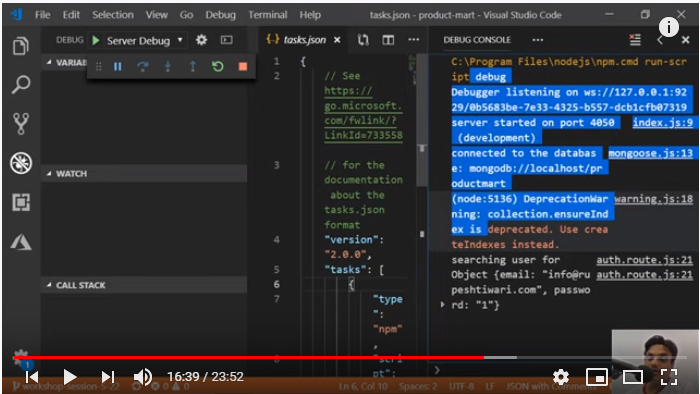Open the Explorer files icon in activity bar
700x394 pixels.
coord(21,45)
